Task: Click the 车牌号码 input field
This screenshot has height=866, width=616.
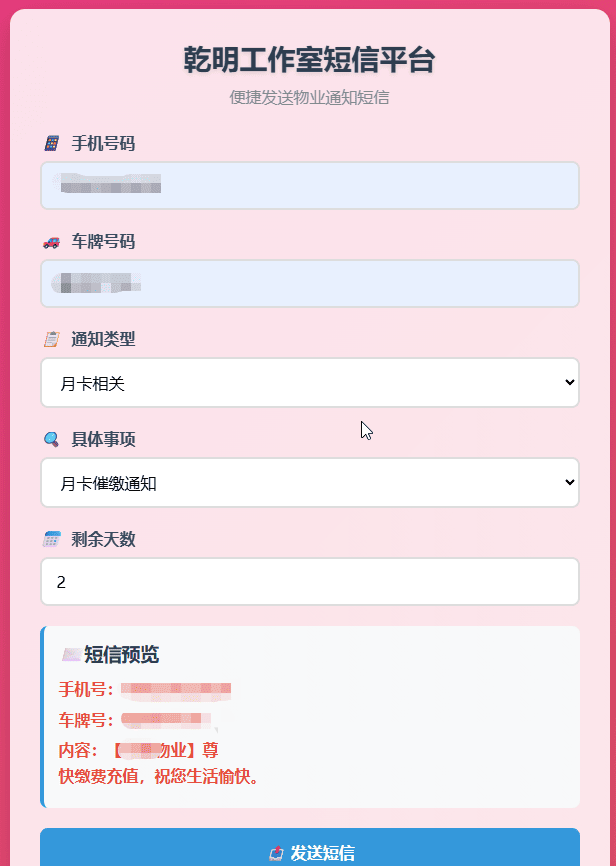Action: (x=309, y=283)
